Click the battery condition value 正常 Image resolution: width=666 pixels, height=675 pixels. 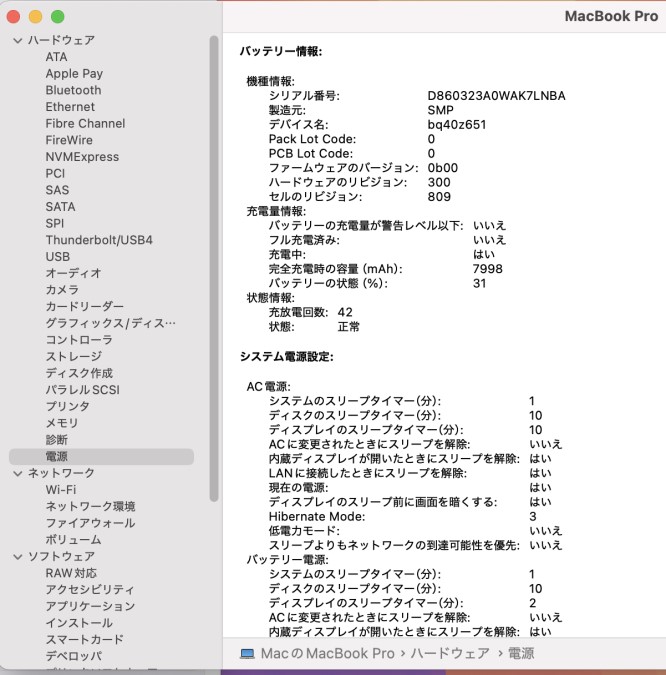tap(348, 327)
